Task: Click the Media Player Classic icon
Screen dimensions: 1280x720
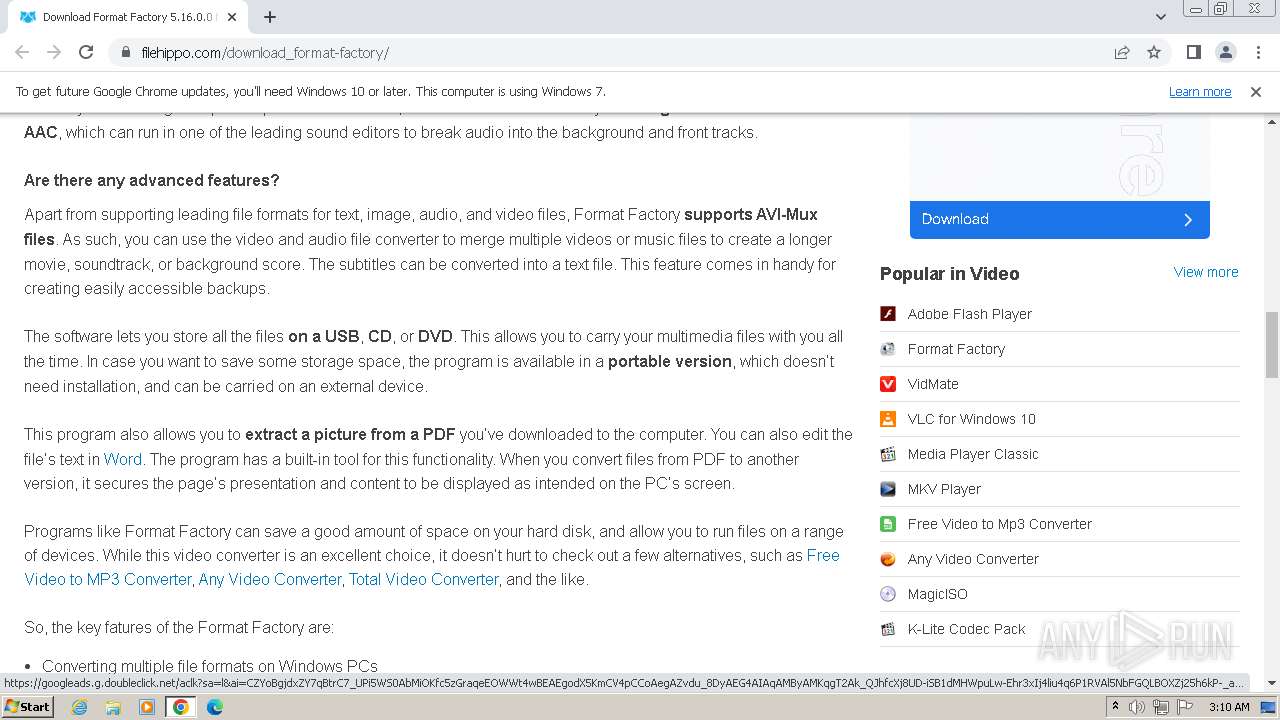Action: click(888, 454)
